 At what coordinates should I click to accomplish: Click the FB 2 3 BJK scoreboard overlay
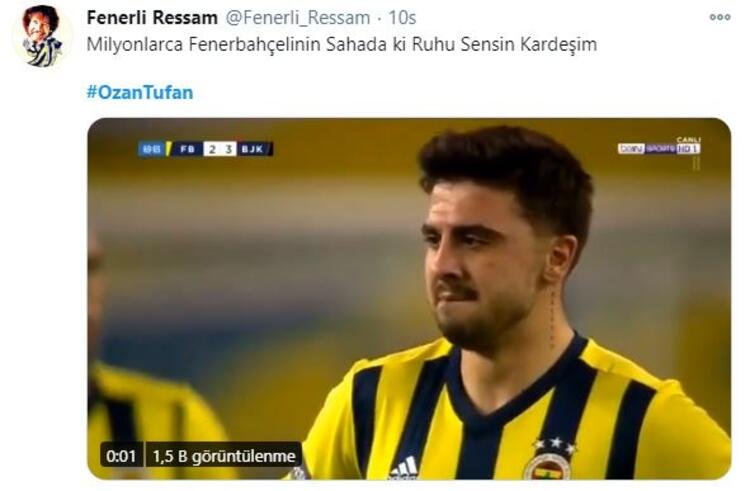206,149
